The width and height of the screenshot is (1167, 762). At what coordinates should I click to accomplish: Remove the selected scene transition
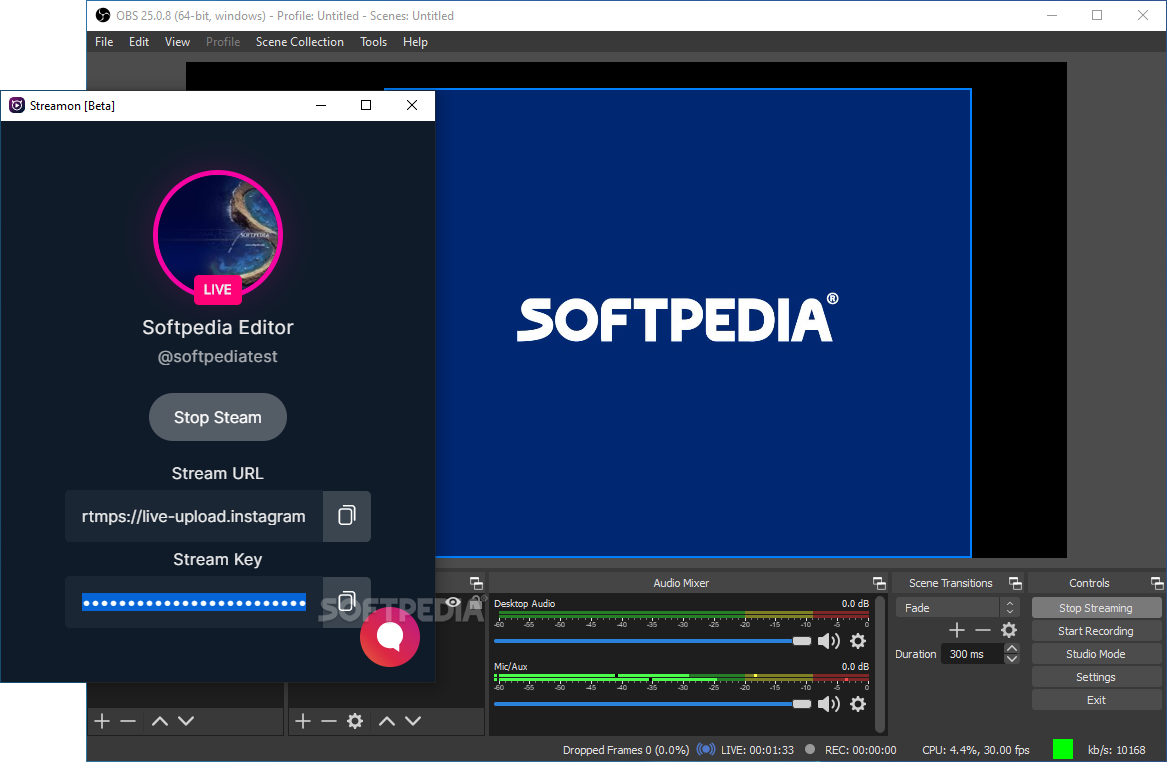pos(983,630)
